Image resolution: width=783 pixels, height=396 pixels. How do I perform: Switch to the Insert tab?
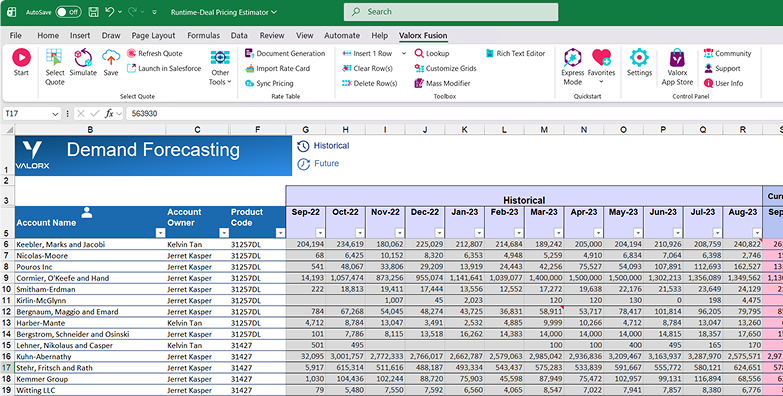click(80, 35)
